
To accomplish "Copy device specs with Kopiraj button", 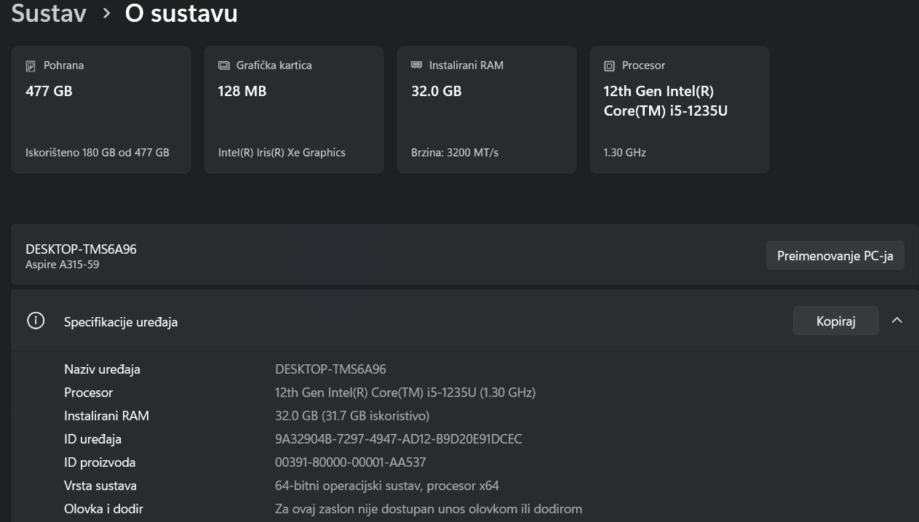I will (835, 321).
